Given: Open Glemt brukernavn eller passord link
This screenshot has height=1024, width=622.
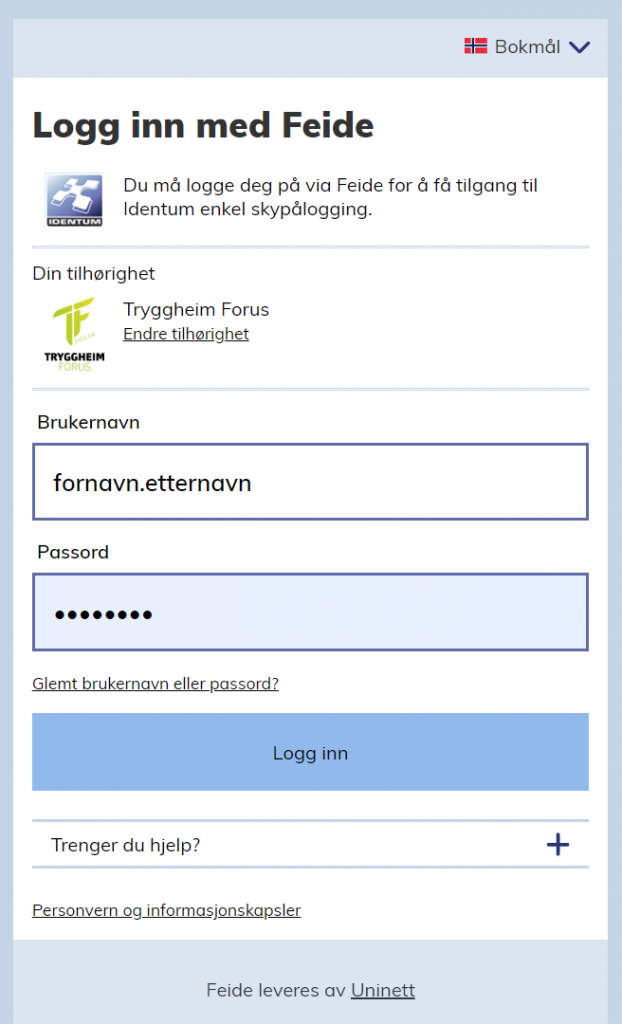Looking at the screenshot, I should pyautogui.click(x=155, y=684).
